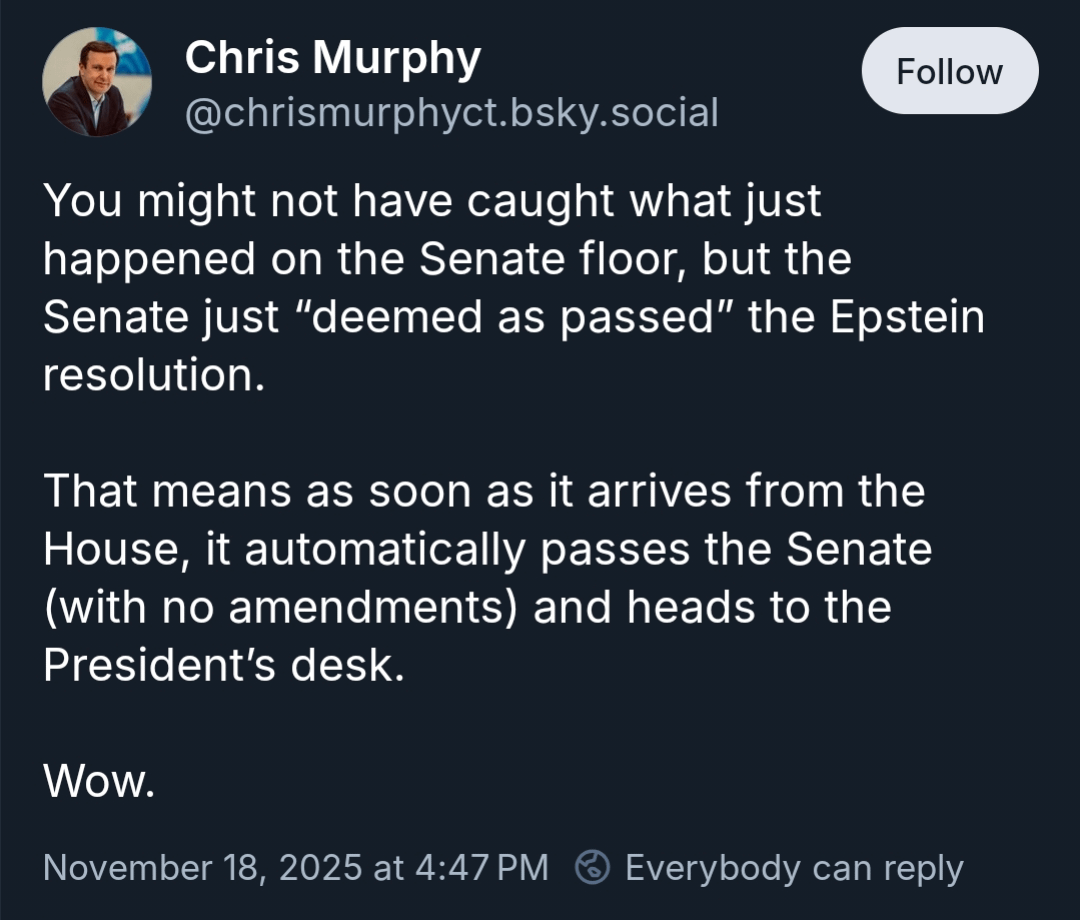Click the phrase "(with no amendments)"
This screenshot has width=1080, height=920.
pos(281,607)
